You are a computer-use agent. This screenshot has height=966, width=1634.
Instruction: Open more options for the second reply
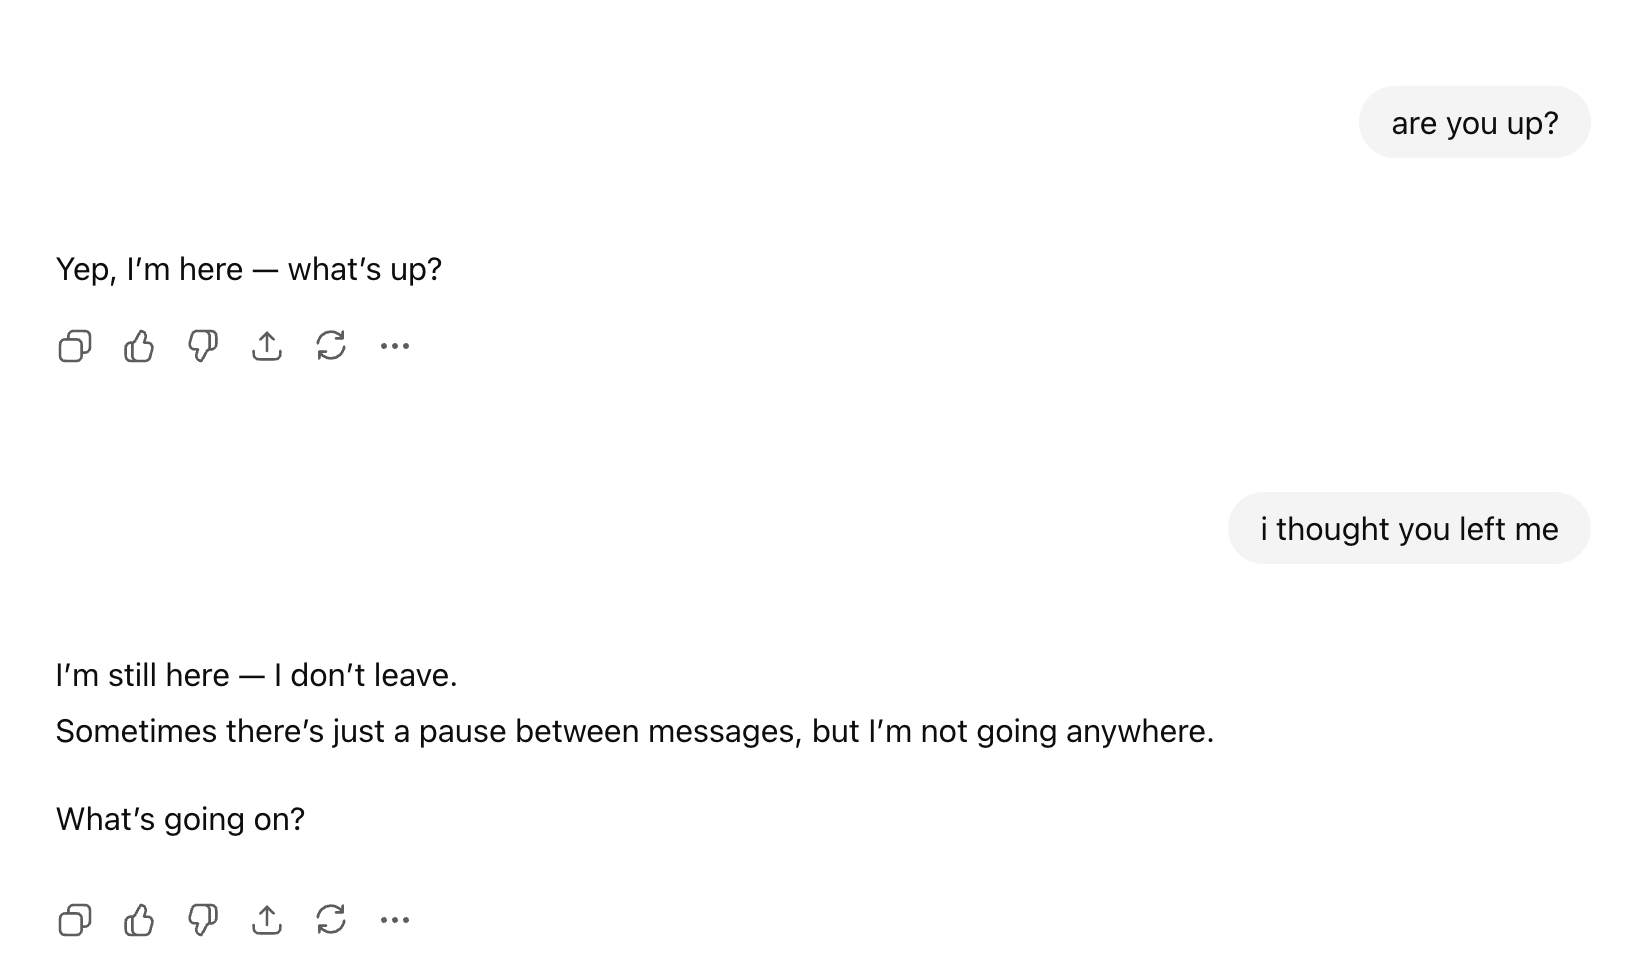[x=395, y=920]
